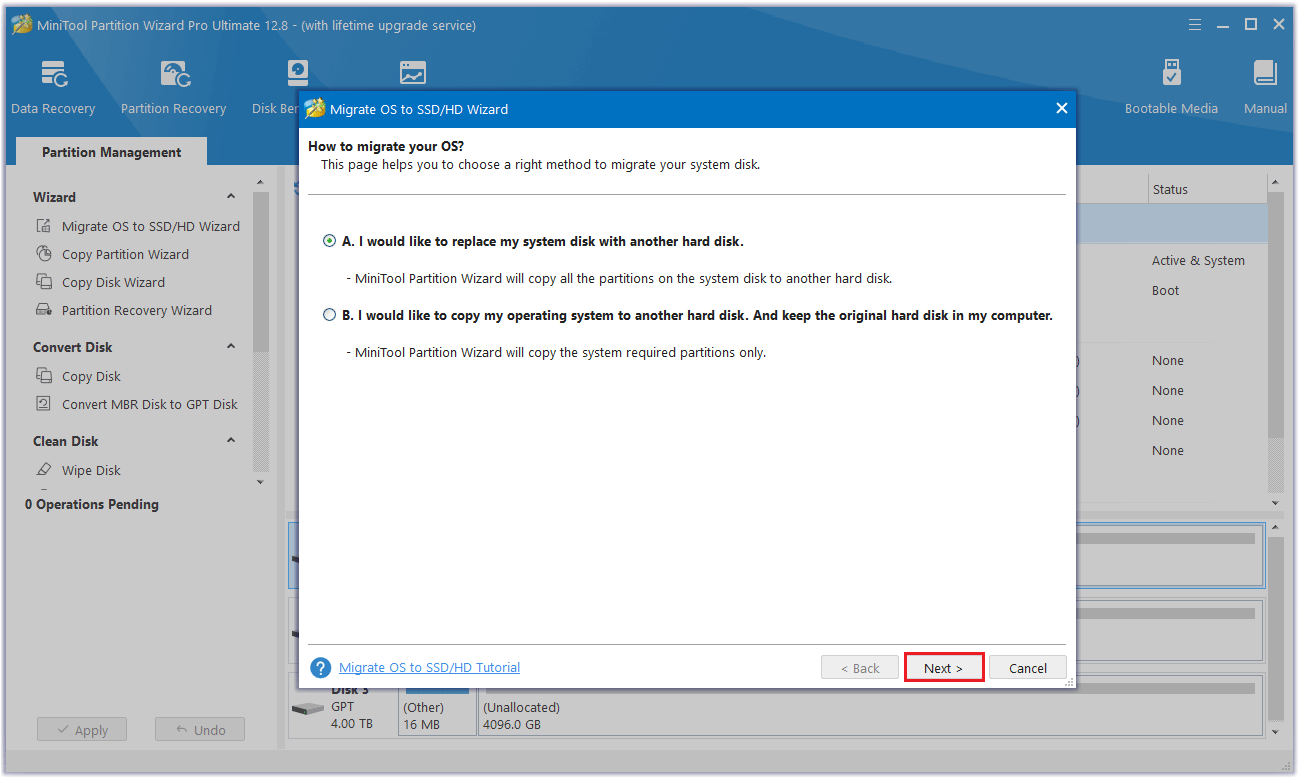1298x777 pixels.
Task: Click the '0 Operations Pending' label
Action: [x=92, y=504]
